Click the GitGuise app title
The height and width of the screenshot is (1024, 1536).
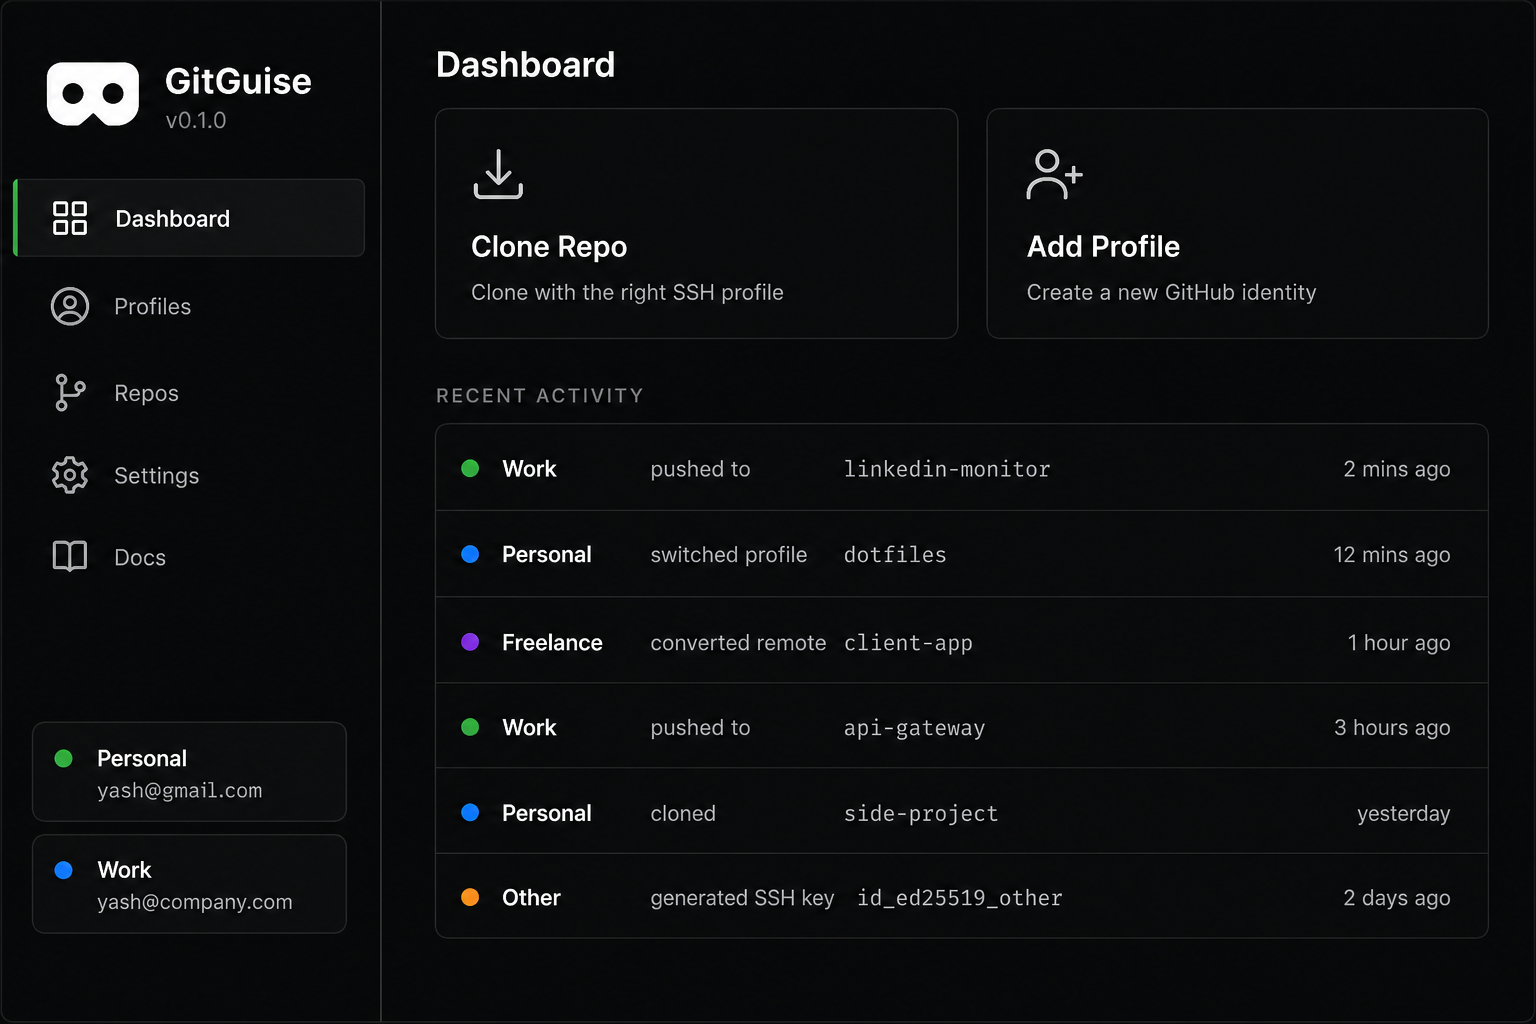[238, 81]
